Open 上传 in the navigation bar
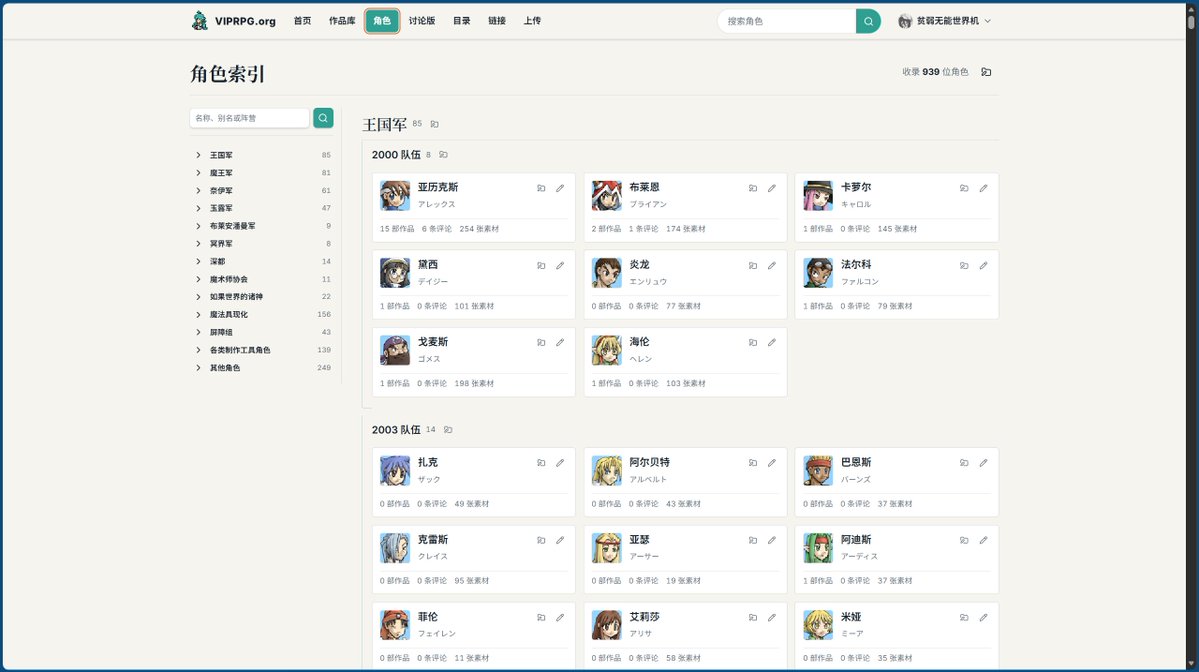Viewport: 1199px width, 672px height. 532,21
